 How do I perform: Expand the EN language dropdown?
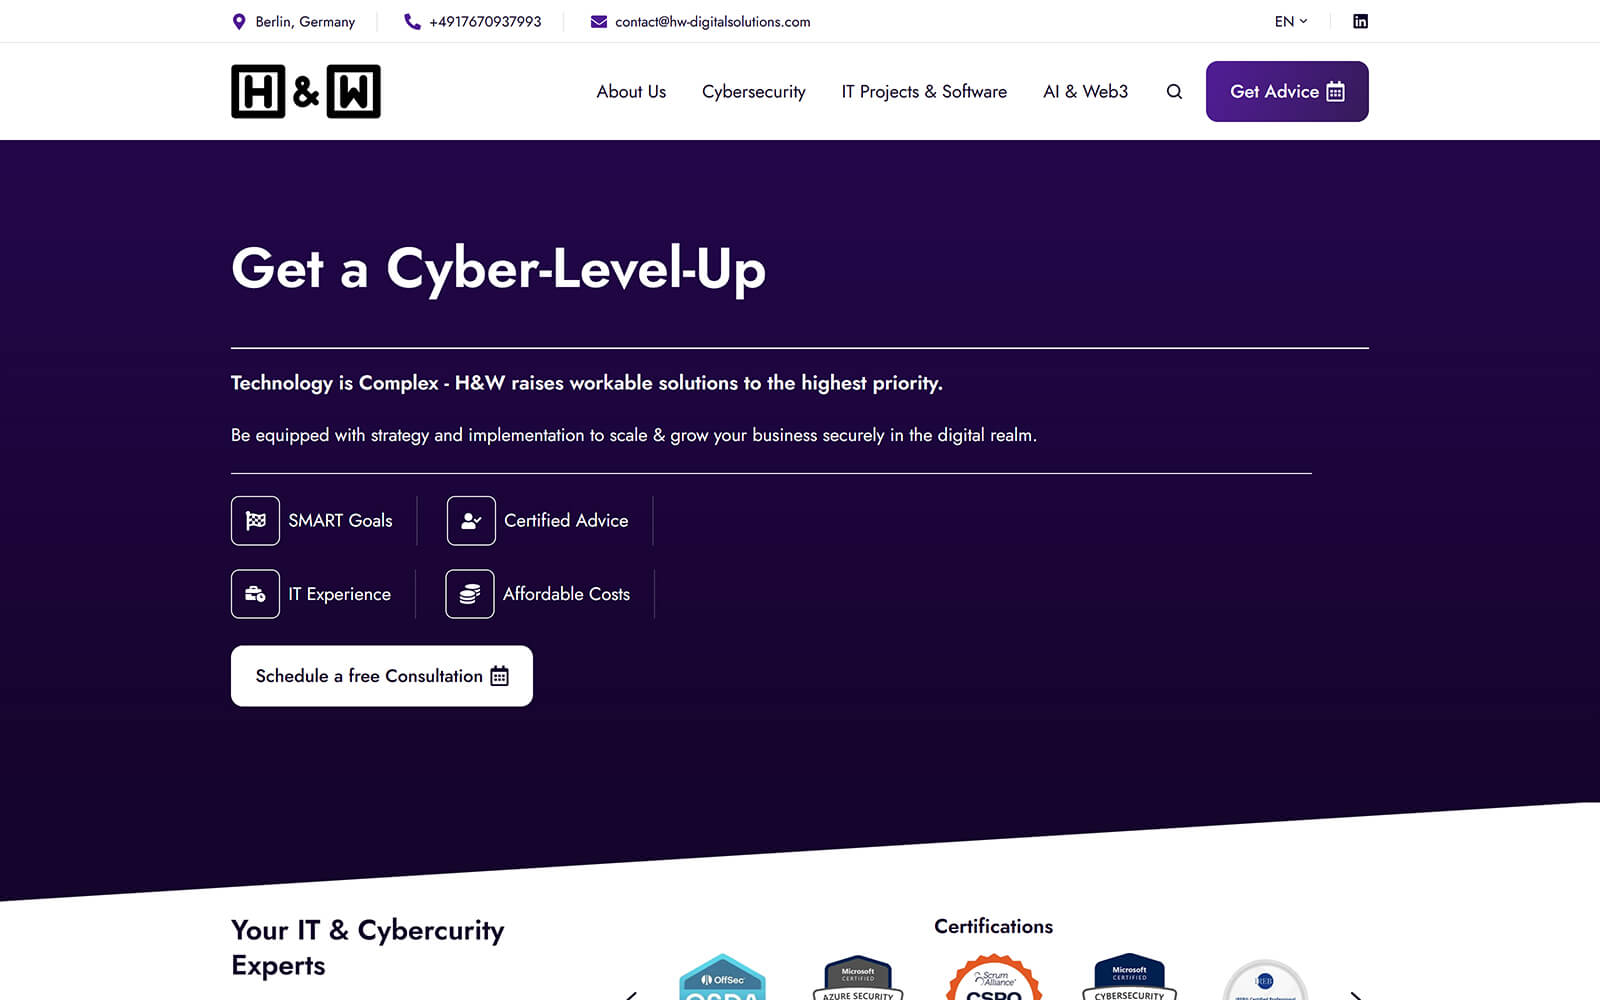[x=1290, y=21]
